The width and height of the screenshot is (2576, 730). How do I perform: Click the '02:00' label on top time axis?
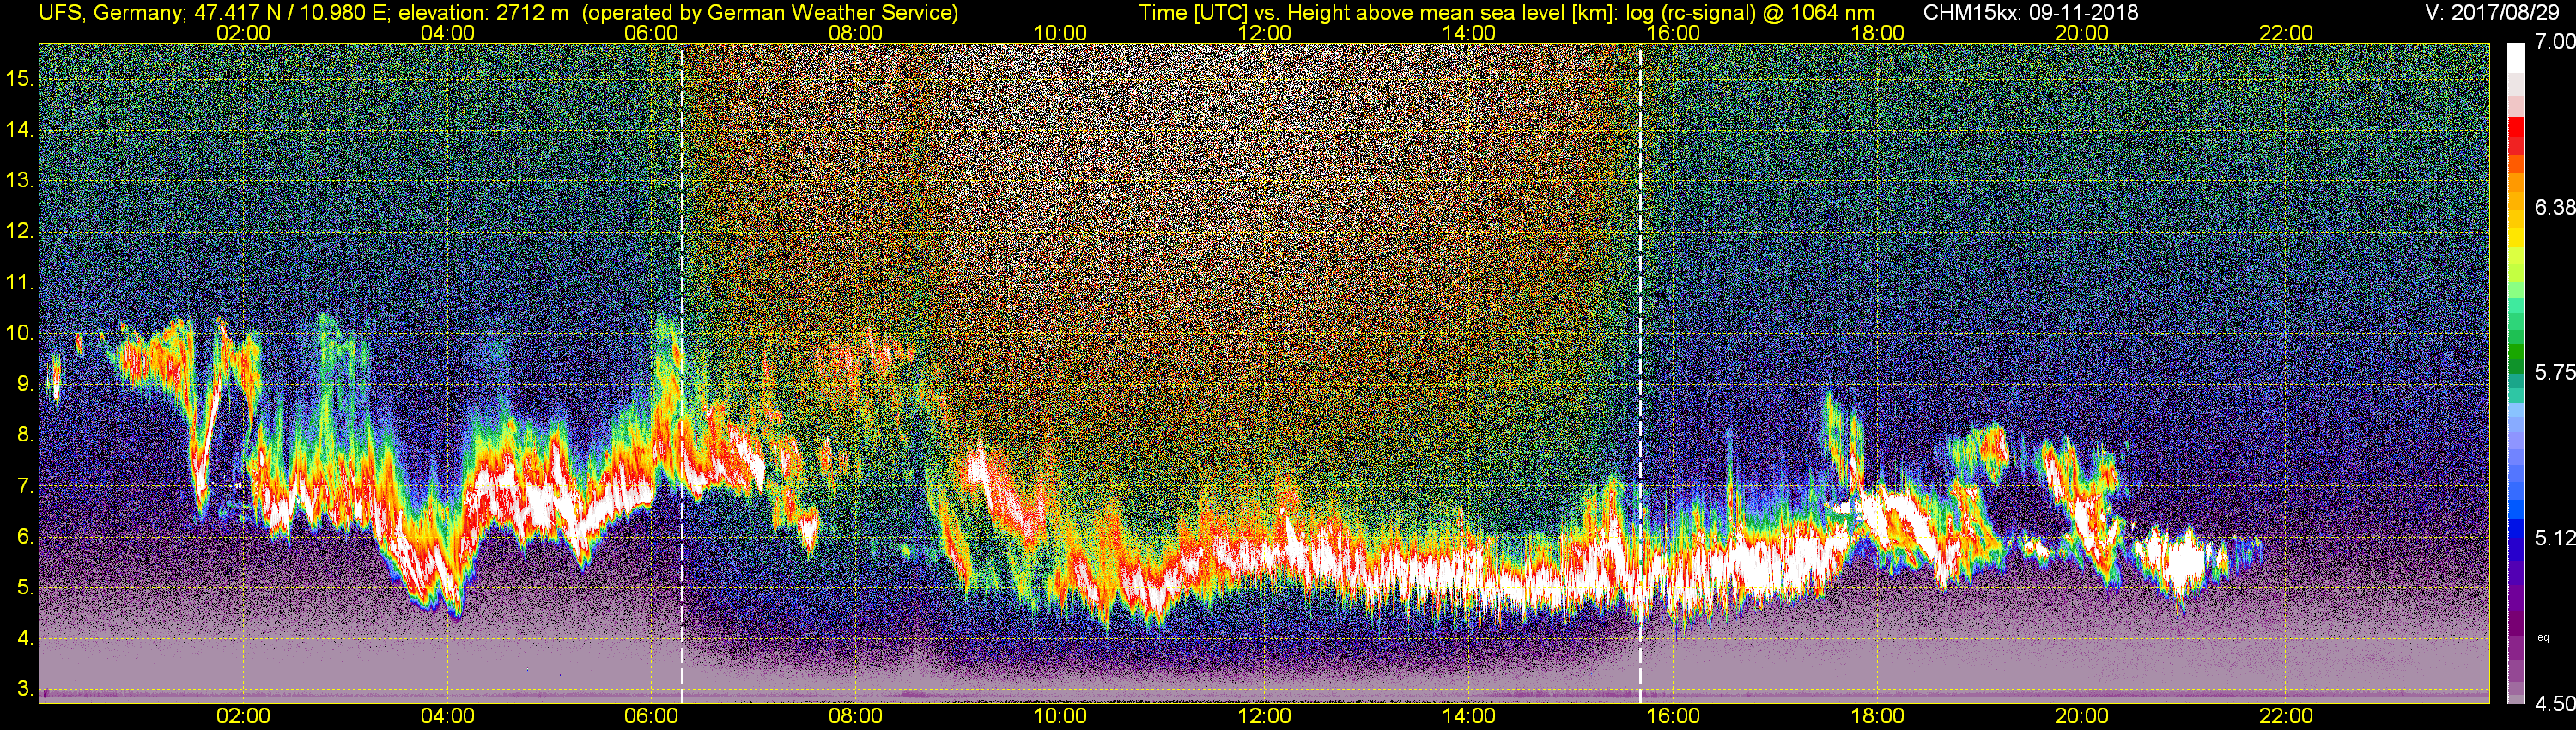(x=243, y=33)
